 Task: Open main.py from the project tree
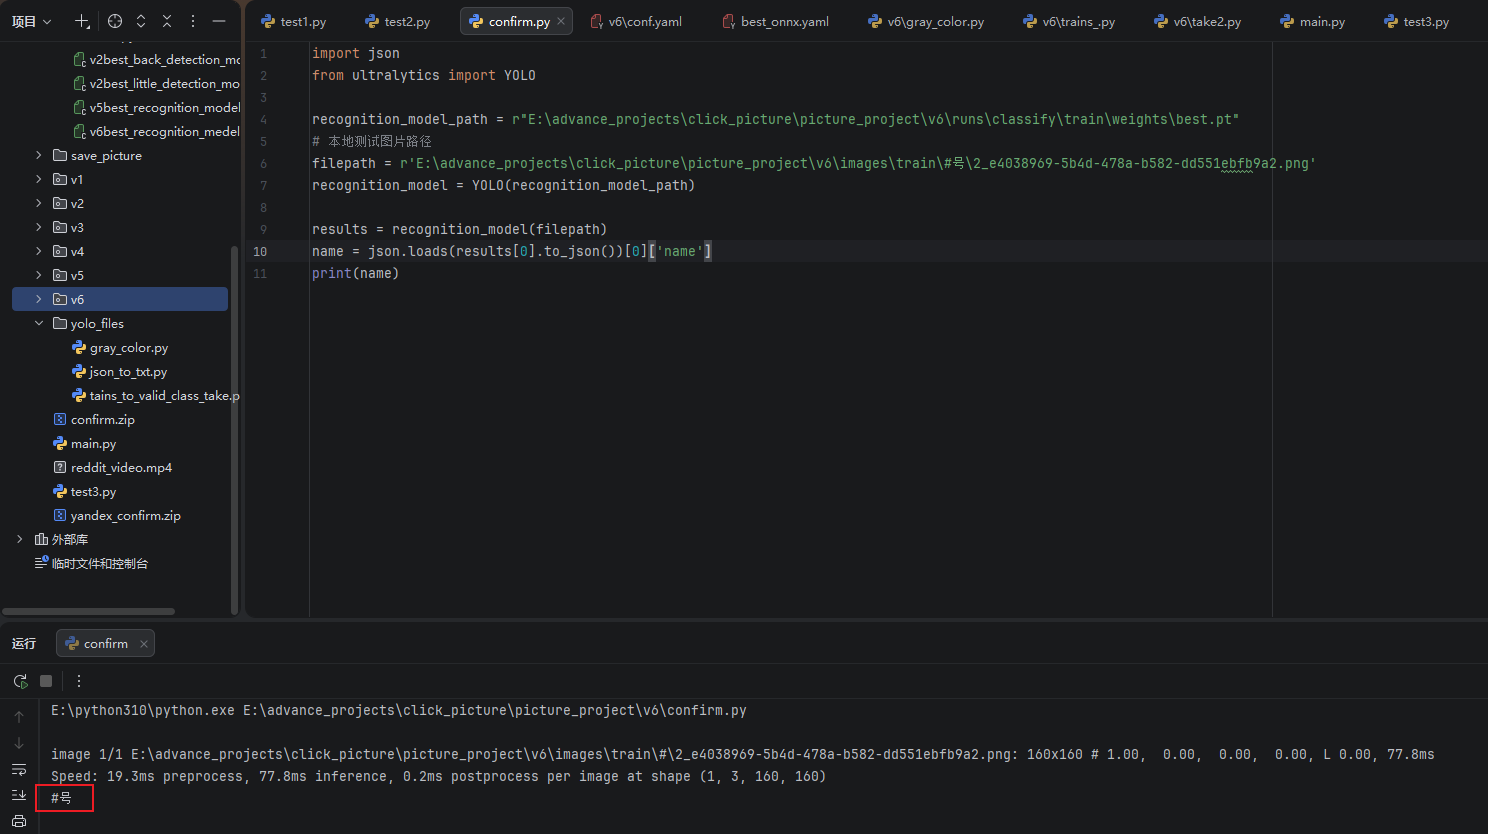(93, 443)
